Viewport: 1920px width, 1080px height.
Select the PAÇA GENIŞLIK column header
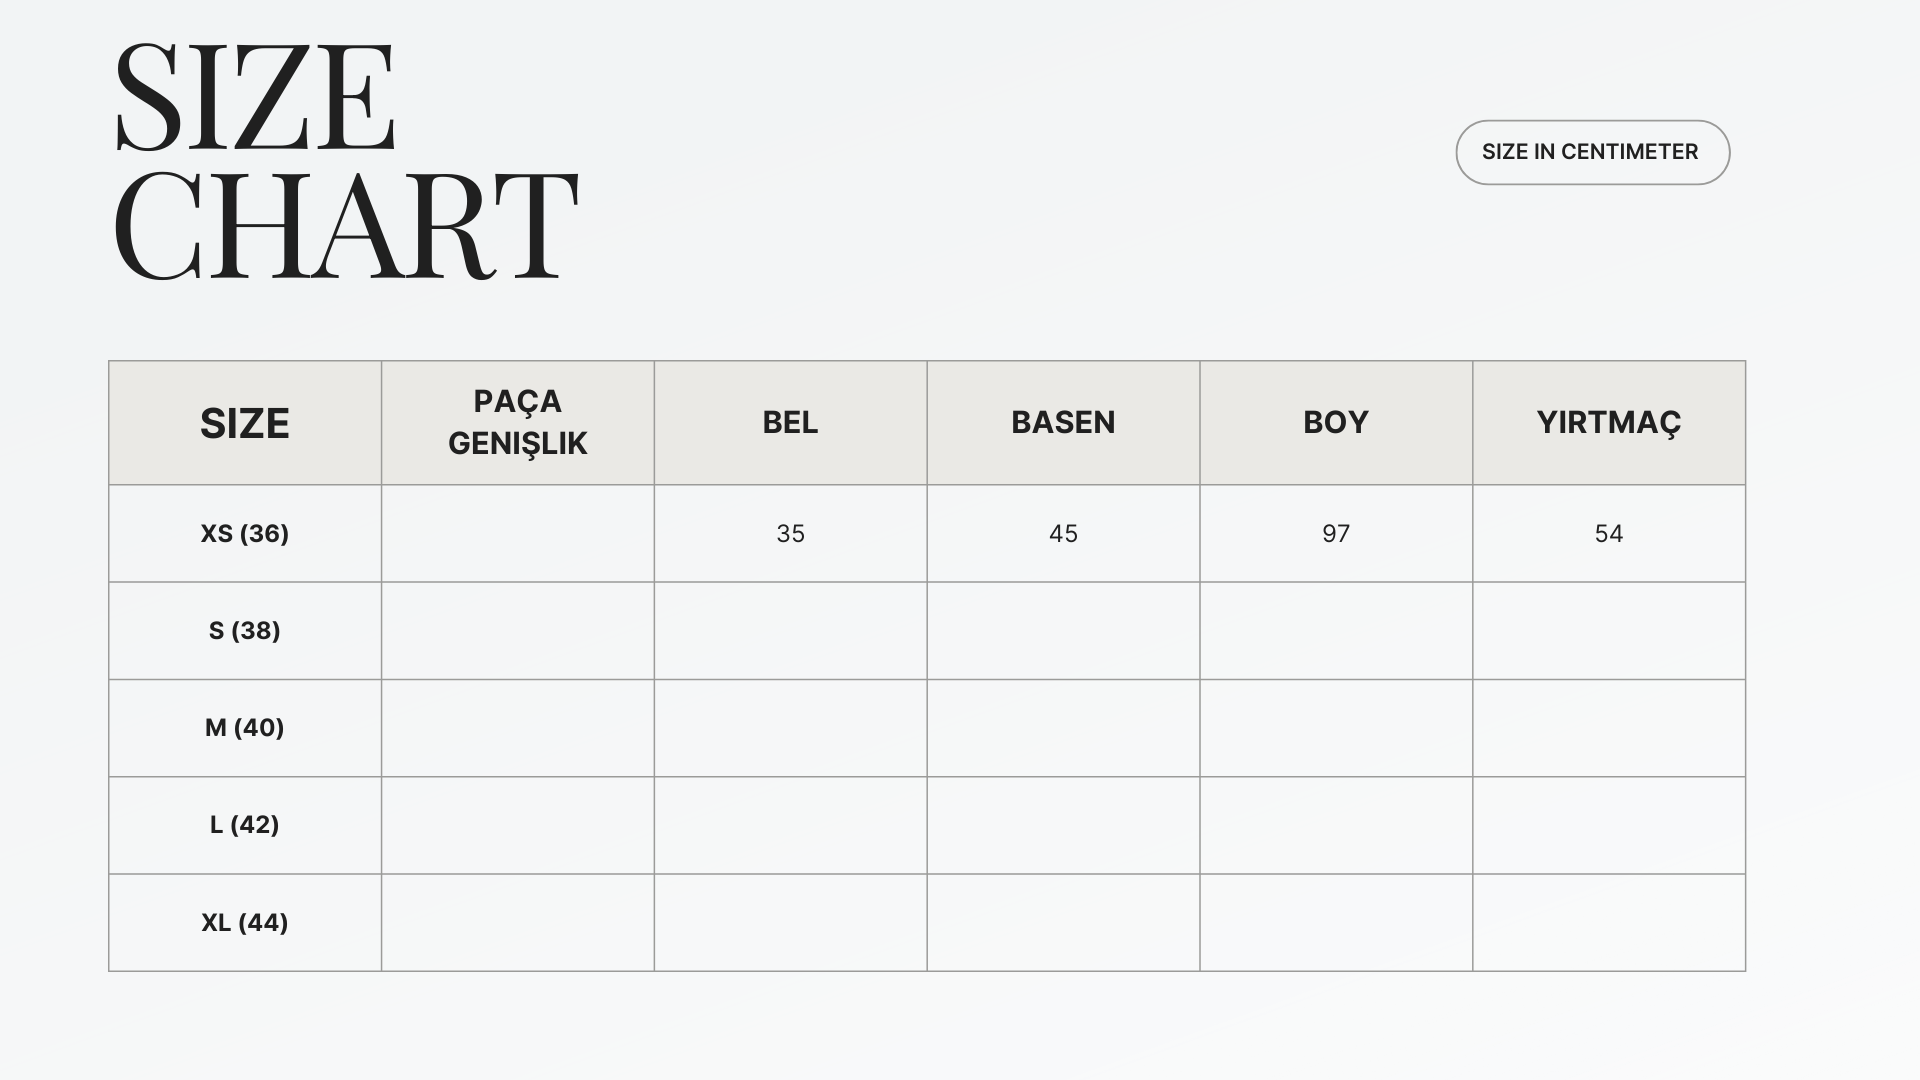pos(518,422)
